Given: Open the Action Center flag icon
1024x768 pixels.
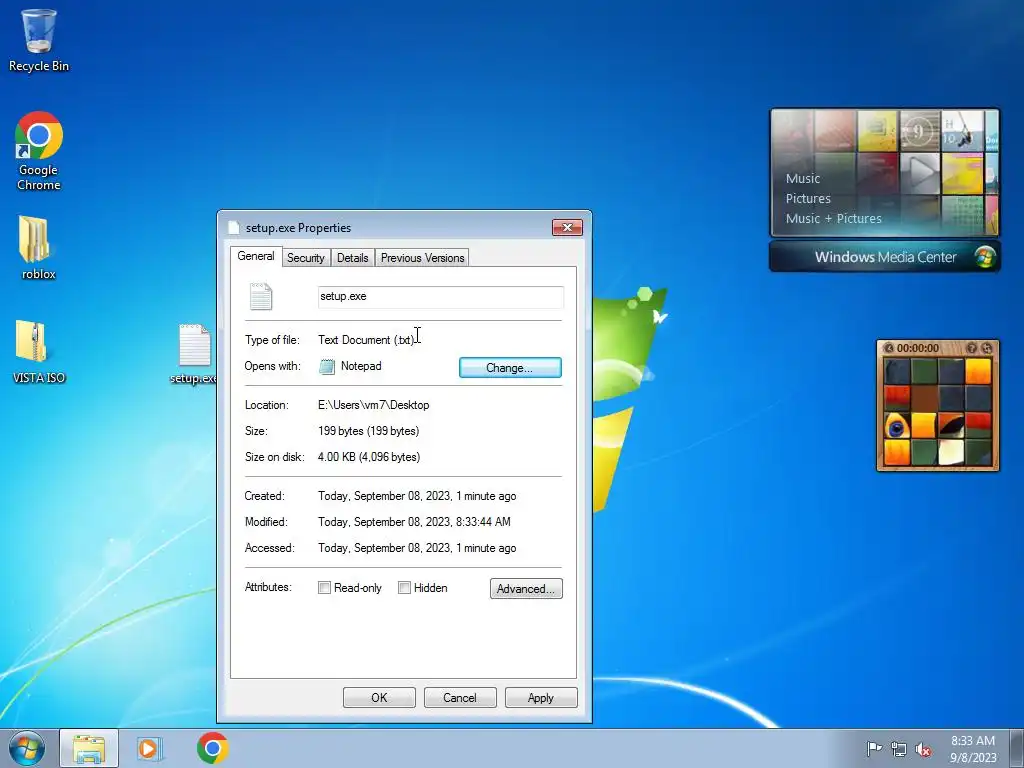Looking at the screenshot, I should (874, 748).
